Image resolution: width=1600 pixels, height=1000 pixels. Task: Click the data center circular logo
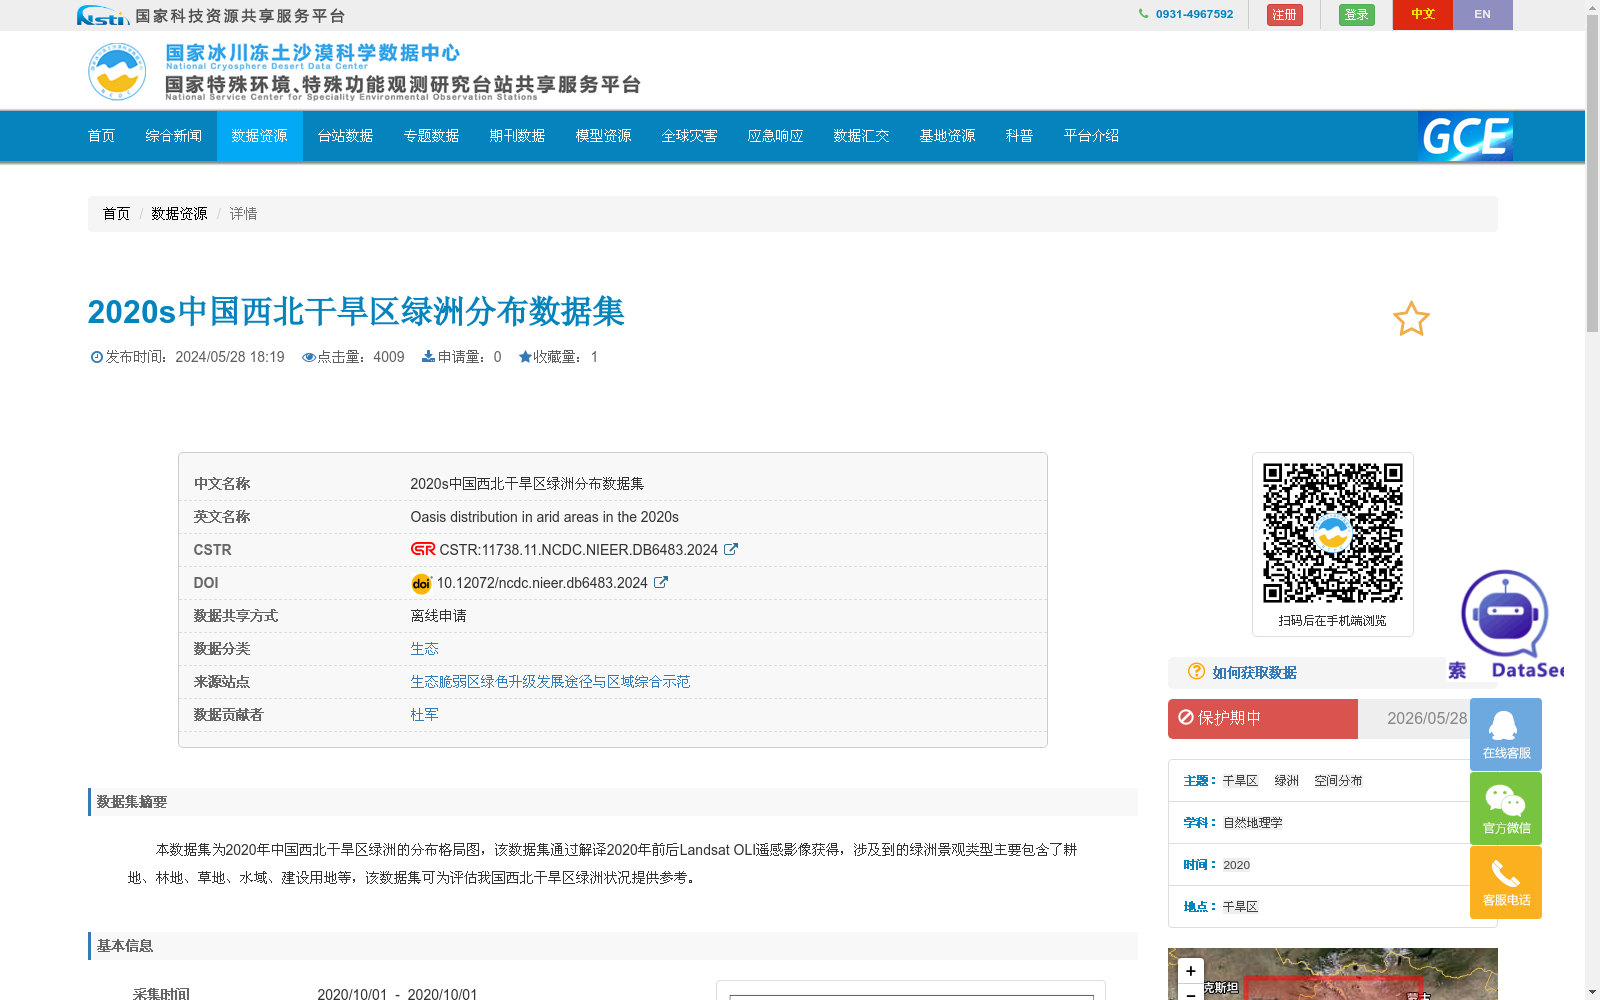pos(117,72)
